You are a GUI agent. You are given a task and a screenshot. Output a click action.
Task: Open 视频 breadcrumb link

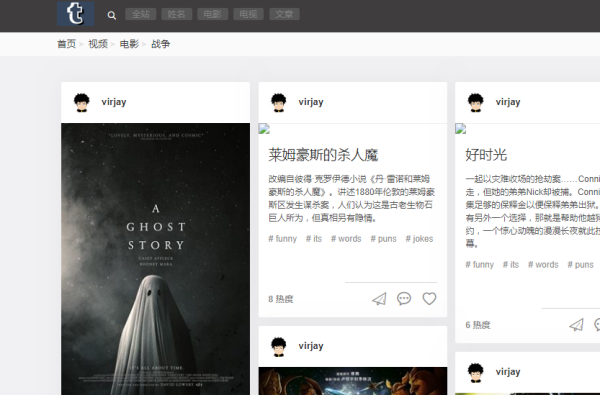point(98,44)
